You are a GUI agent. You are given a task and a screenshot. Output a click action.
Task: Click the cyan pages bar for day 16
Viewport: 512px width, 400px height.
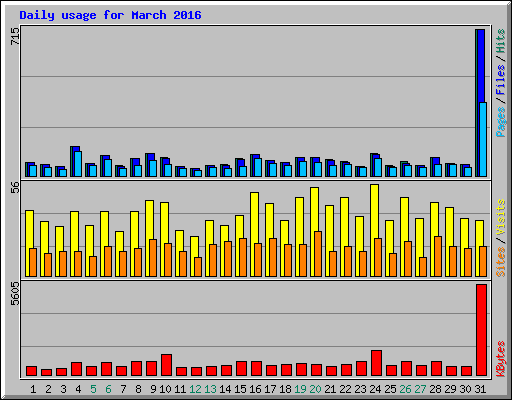click(258, 167)
